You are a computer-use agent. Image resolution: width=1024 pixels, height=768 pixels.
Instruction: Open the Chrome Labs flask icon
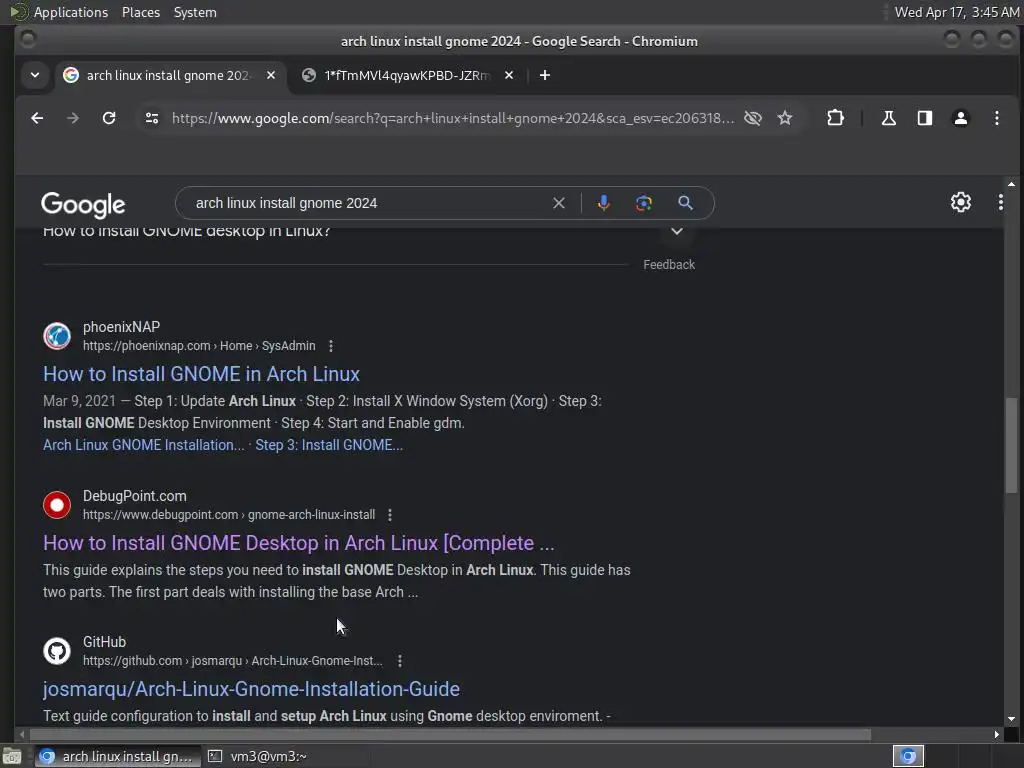tap(888, 118)
